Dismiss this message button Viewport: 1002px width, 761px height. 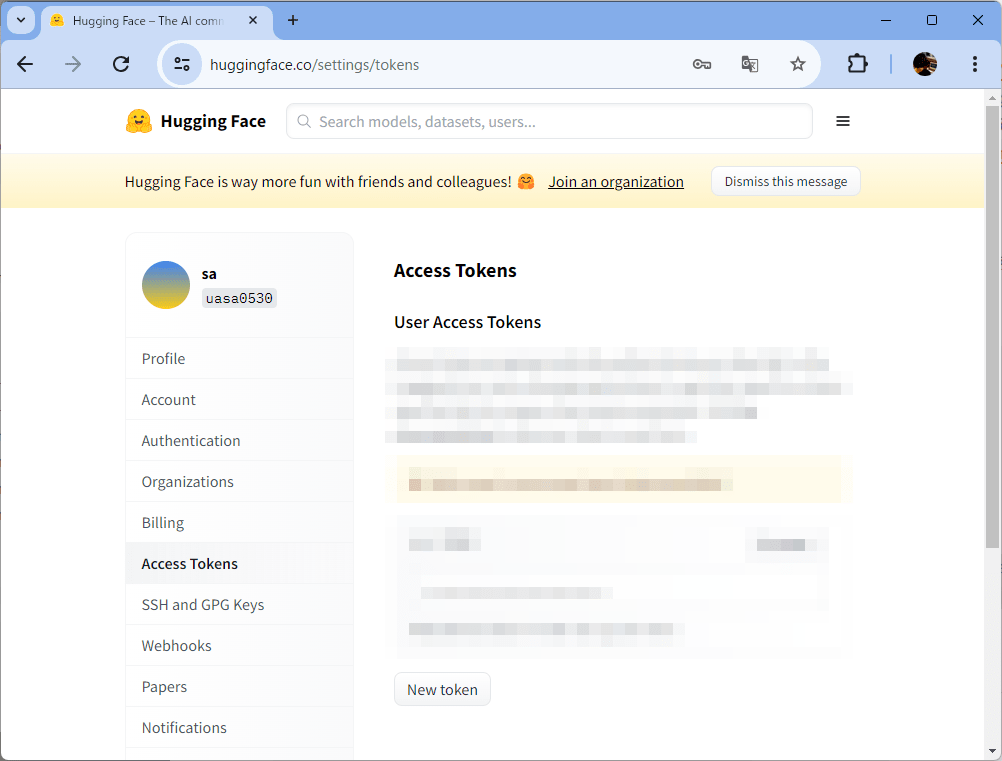pyautogui.click(x=785, y=181)
